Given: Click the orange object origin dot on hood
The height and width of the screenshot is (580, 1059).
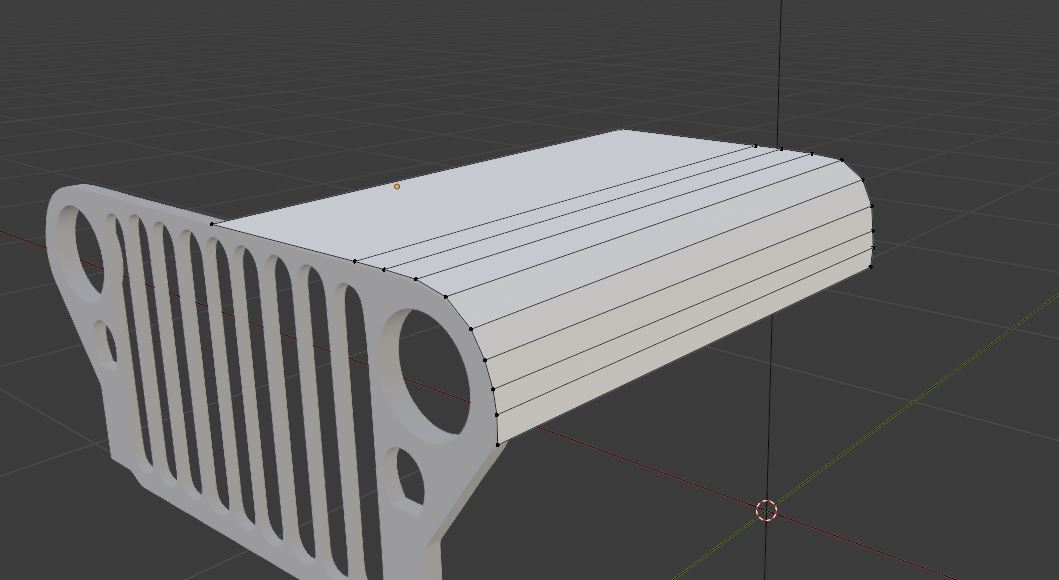Looking at the screenshot, I should coord(397,186).
